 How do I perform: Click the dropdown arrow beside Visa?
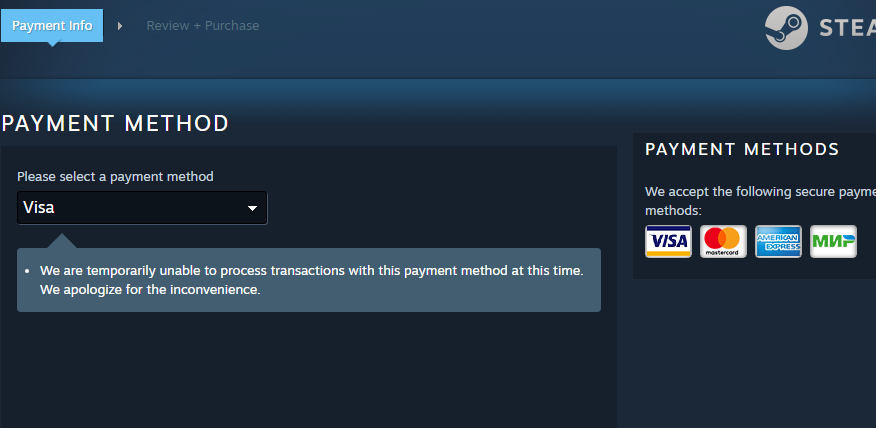252,208
